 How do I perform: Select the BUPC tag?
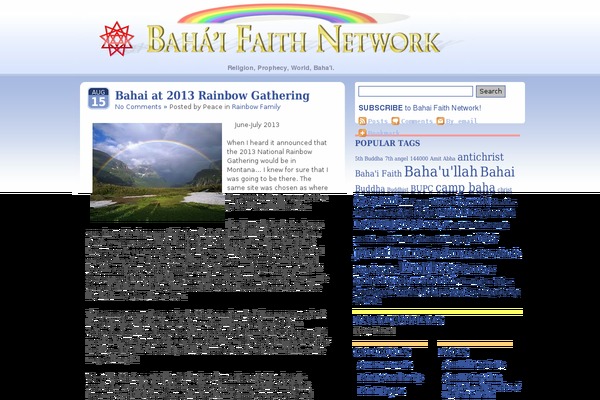point(421,189)
